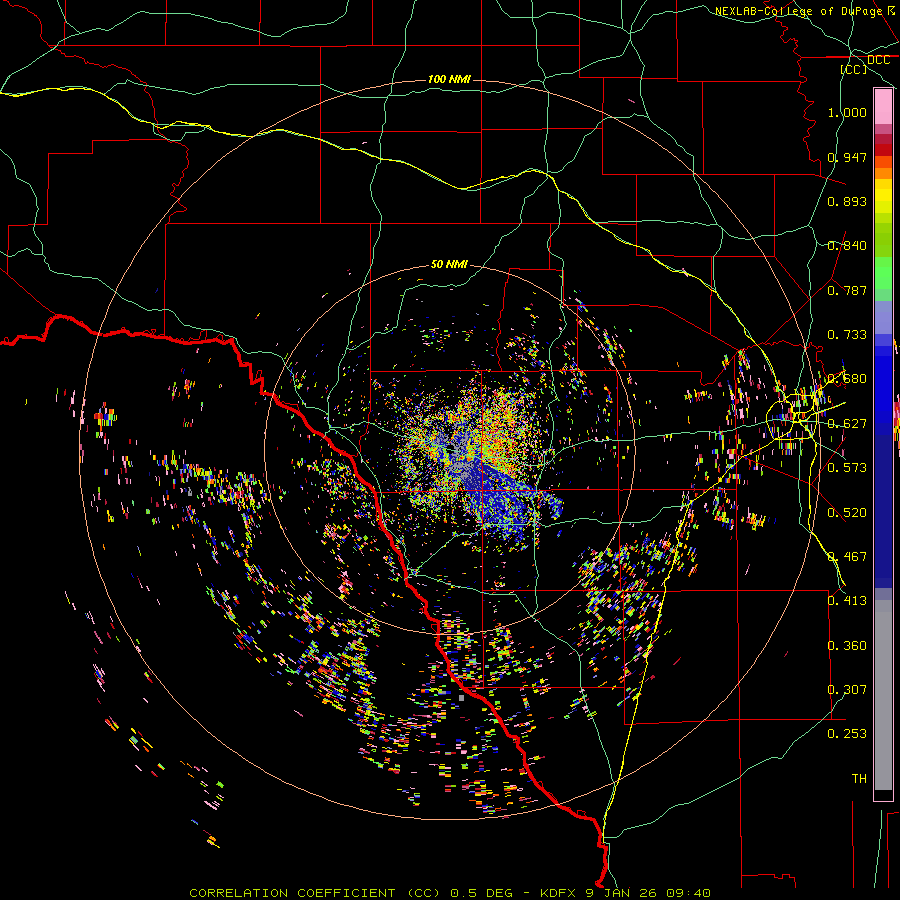Screen dimensions: 900x900
Task: Click the 0.680 scale value
Action: tap(847, 379)
